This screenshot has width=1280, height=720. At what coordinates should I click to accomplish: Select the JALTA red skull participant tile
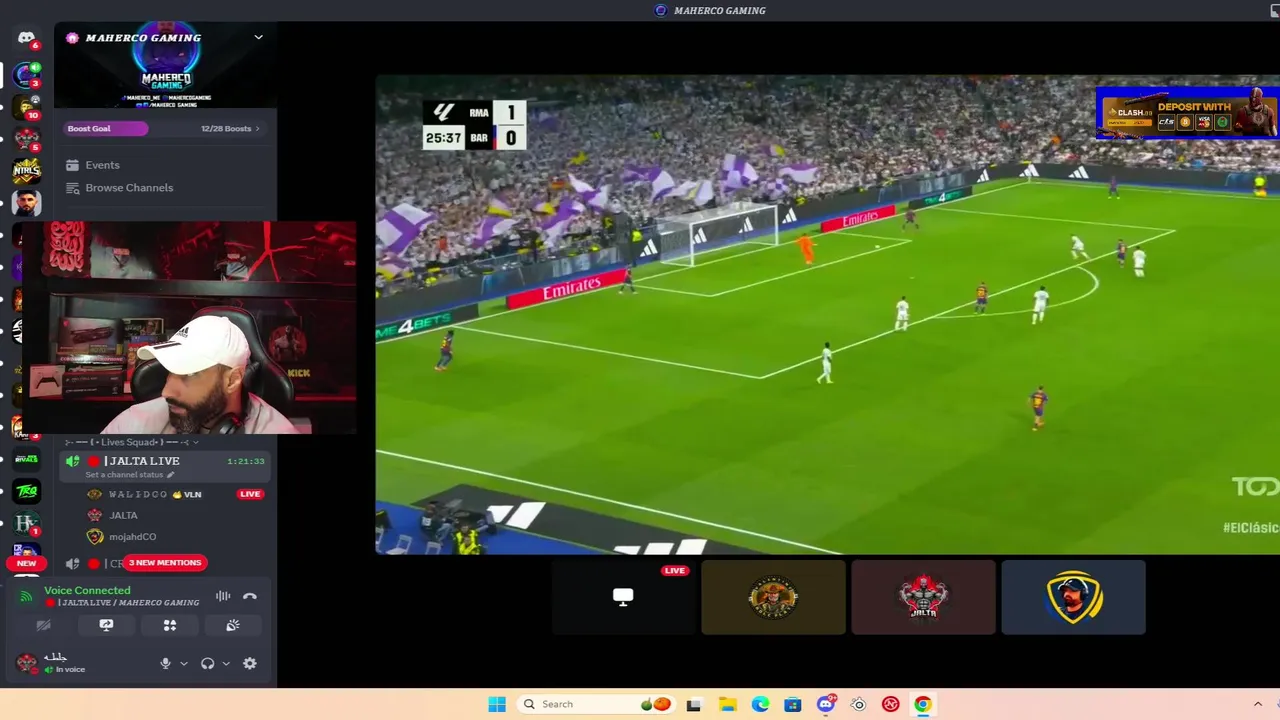(x=923, y=597)
